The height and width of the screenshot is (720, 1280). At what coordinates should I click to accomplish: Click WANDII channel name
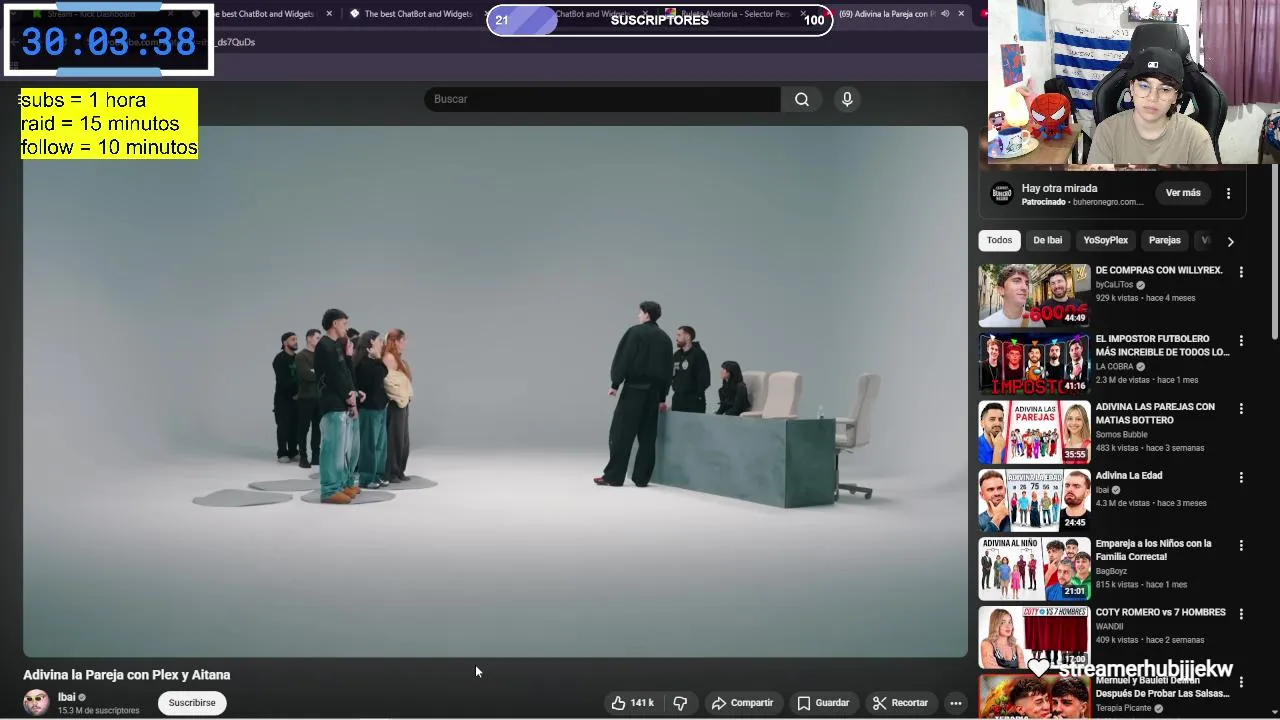coord(1109,627)
